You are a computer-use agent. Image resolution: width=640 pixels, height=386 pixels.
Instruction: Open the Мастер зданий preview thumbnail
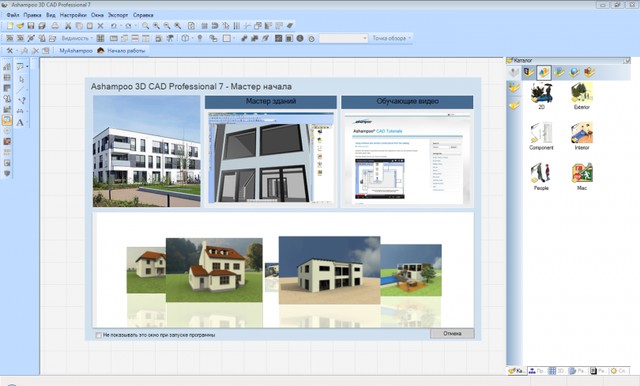271,158
